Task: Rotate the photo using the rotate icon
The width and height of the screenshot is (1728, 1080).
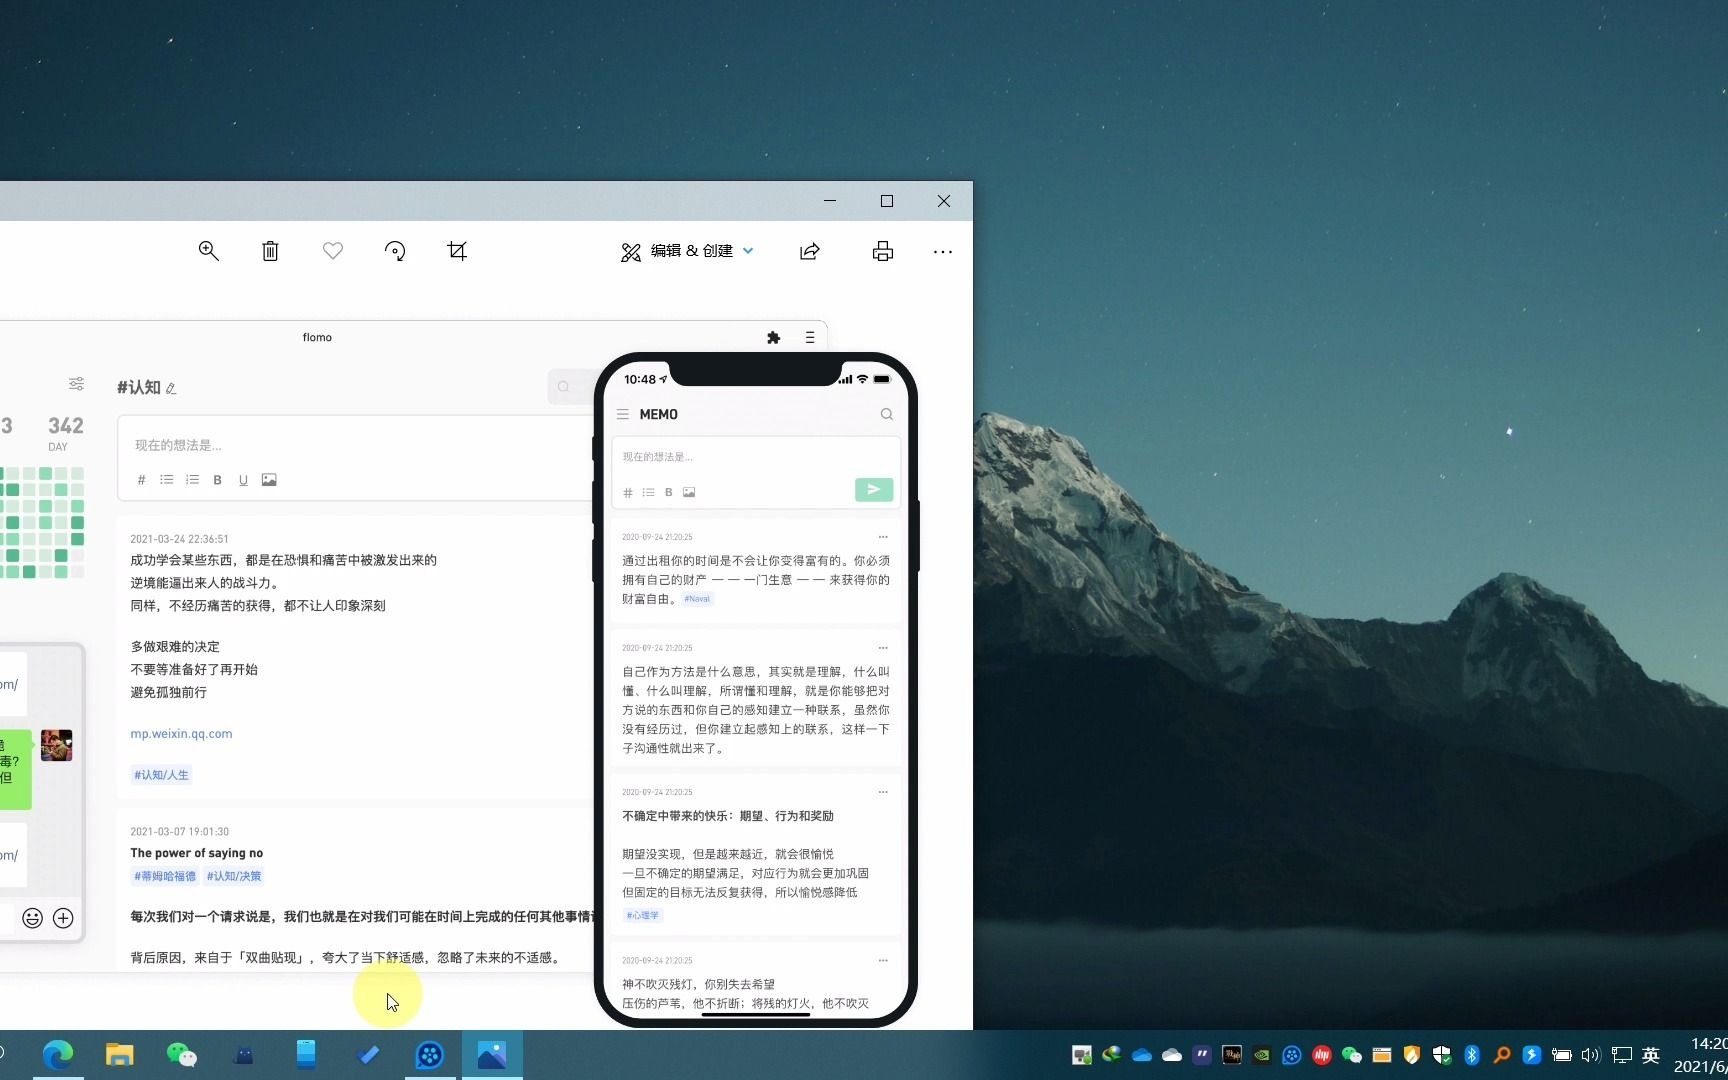Action: [x=395, y=251]
